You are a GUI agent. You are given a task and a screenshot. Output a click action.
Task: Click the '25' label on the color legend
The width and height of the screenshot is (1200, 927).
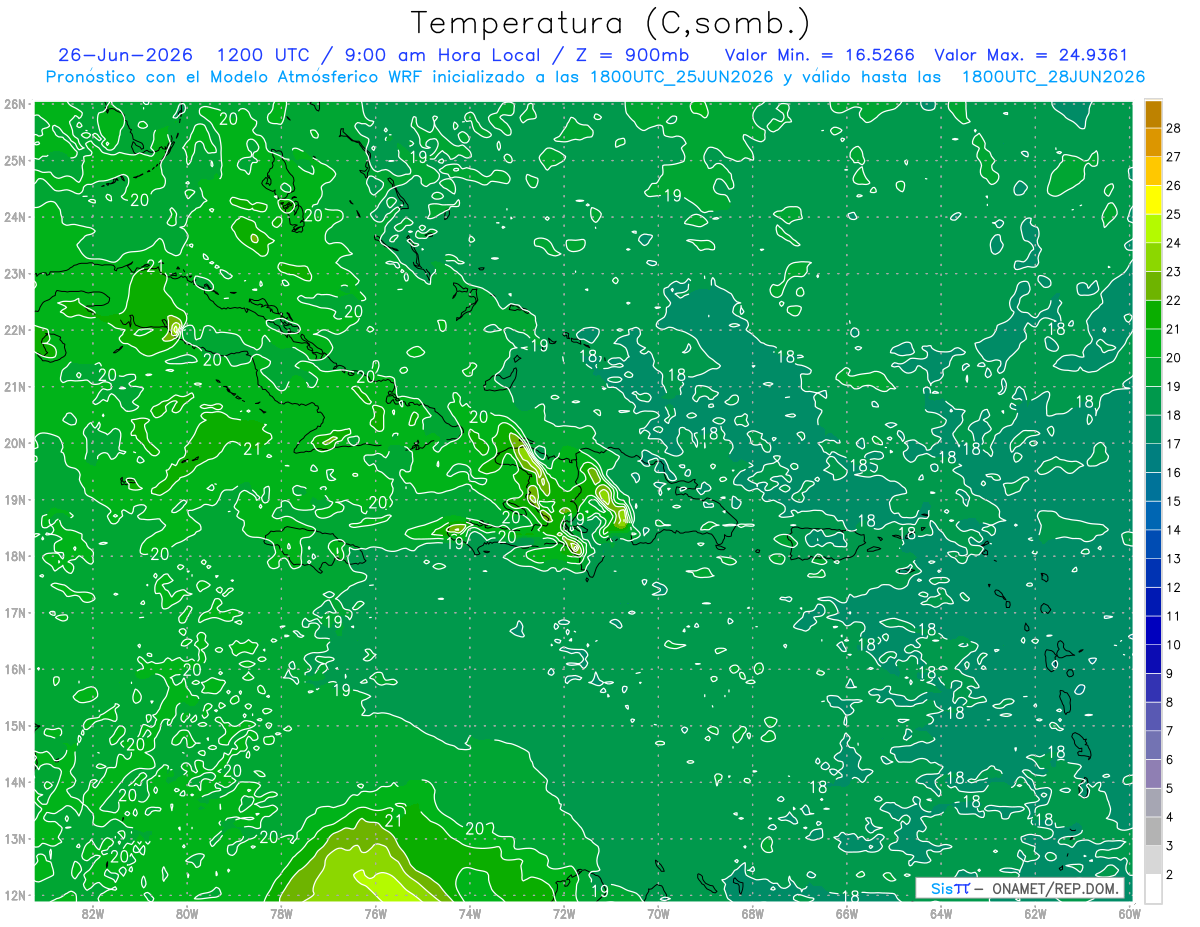[1174, 214]
